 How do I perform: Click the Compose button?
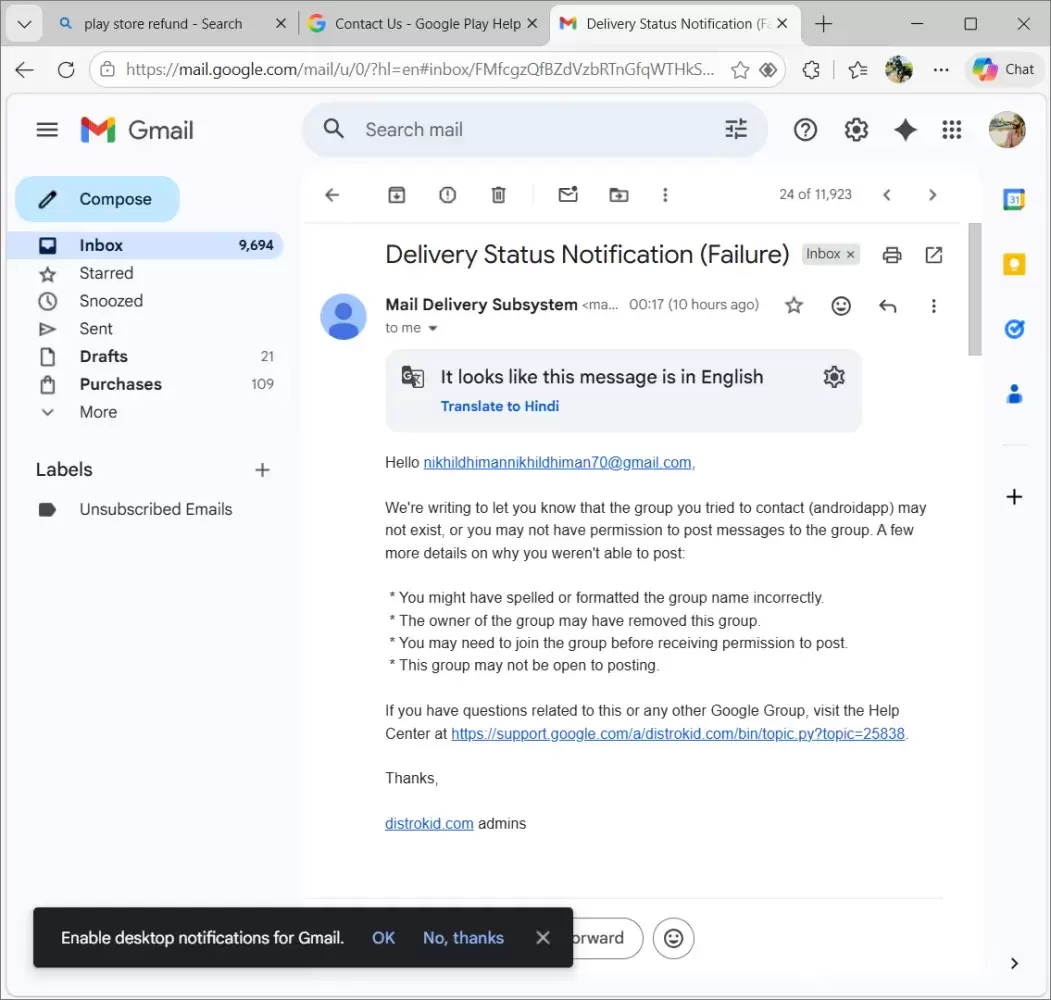click(x=97, y=199)
